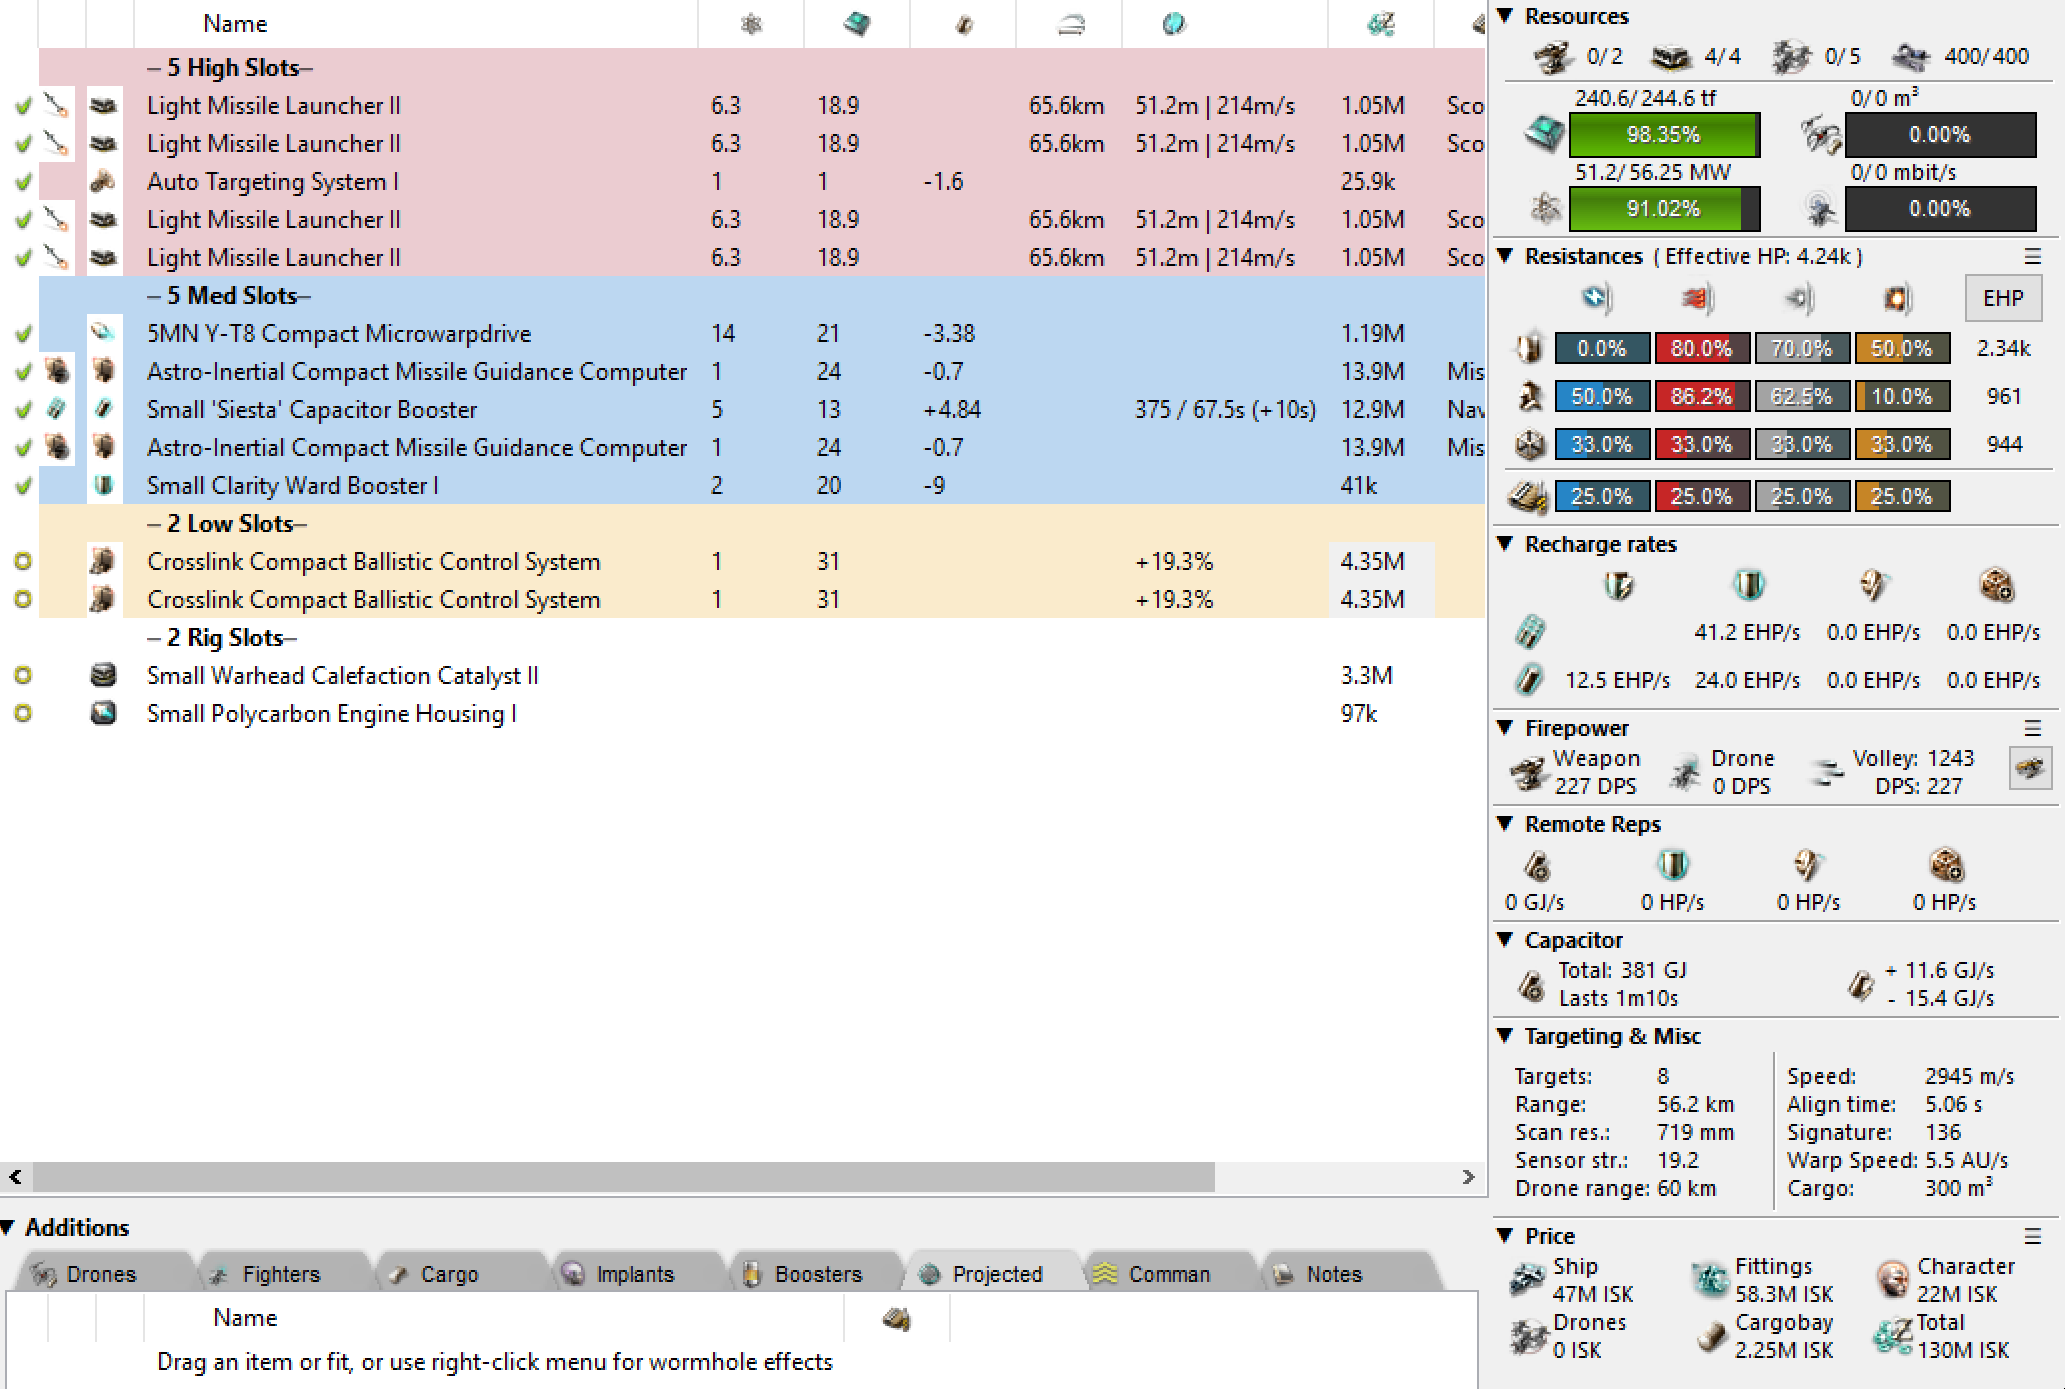2065x1389 pixels.
Task: Click the CPU usage 98.35% bar
Action: pyautogui.click(x=1663, y=135)
